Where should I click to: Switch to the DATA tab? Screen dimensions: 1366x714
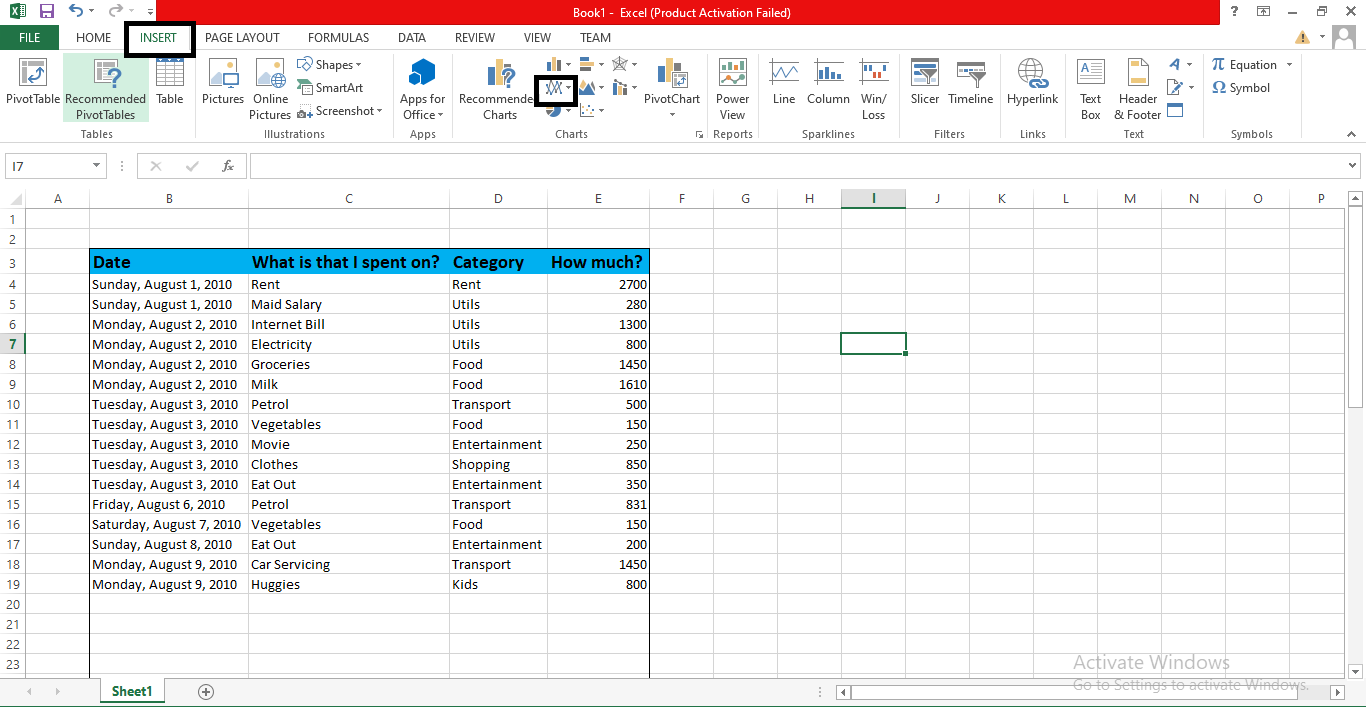point(412,38)
